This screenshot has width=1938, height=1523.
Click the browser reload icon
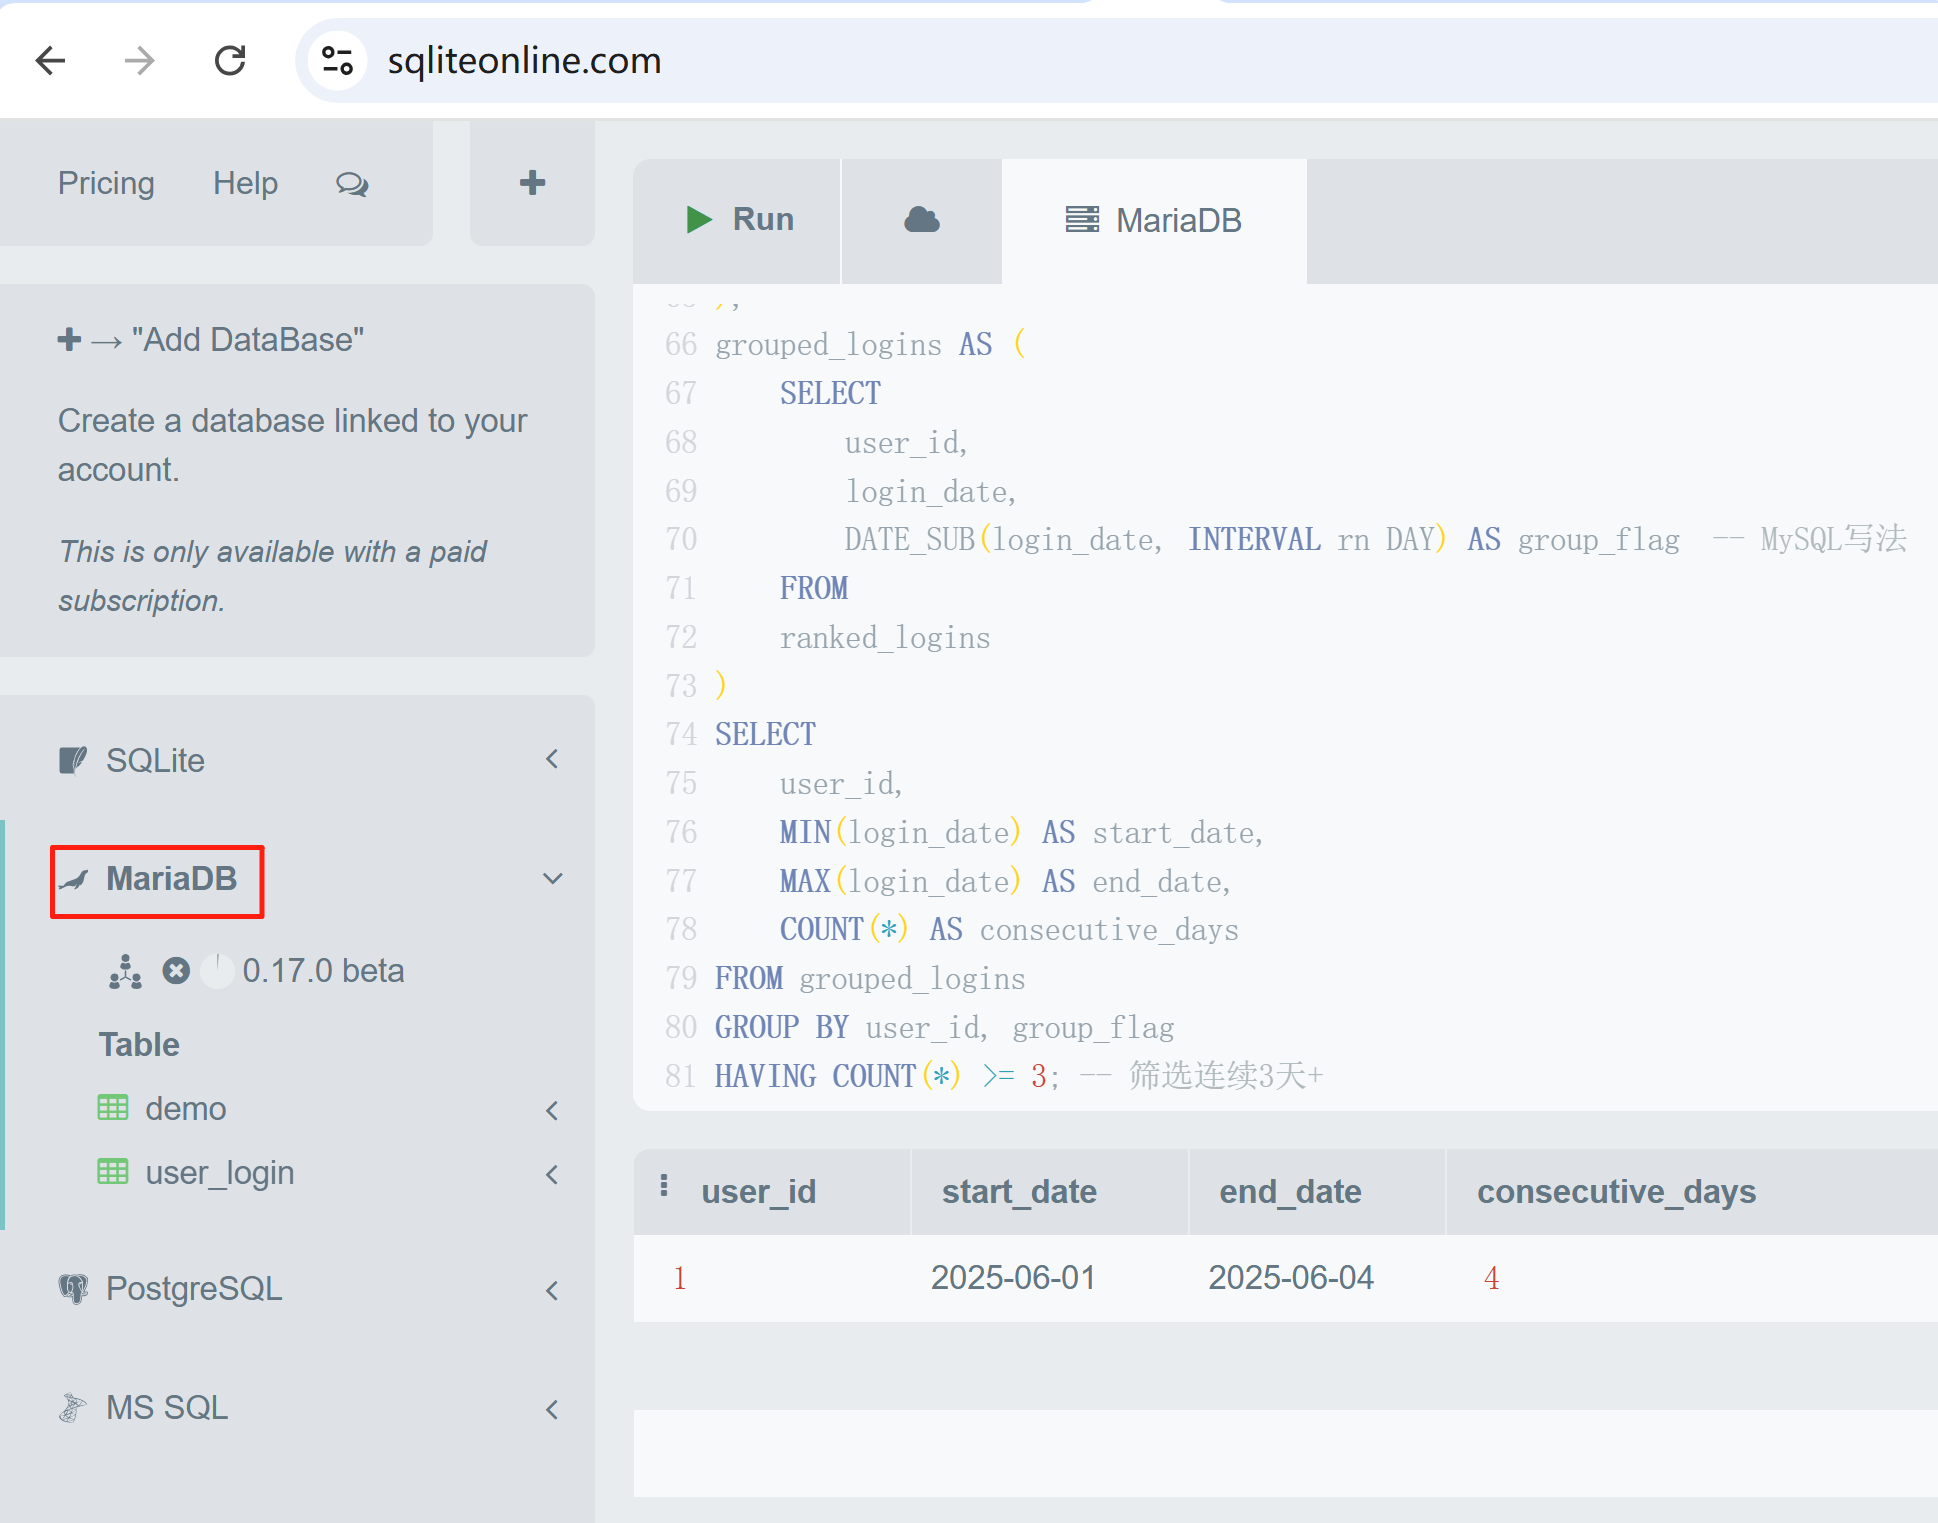click(230, 61)
